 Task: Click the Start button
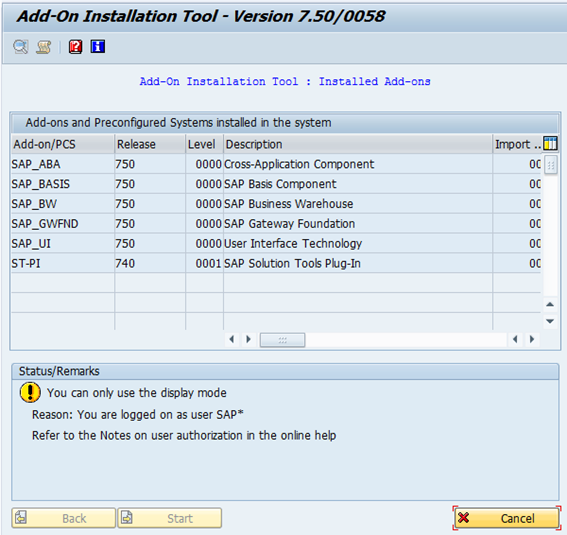[x=170, y=518]
